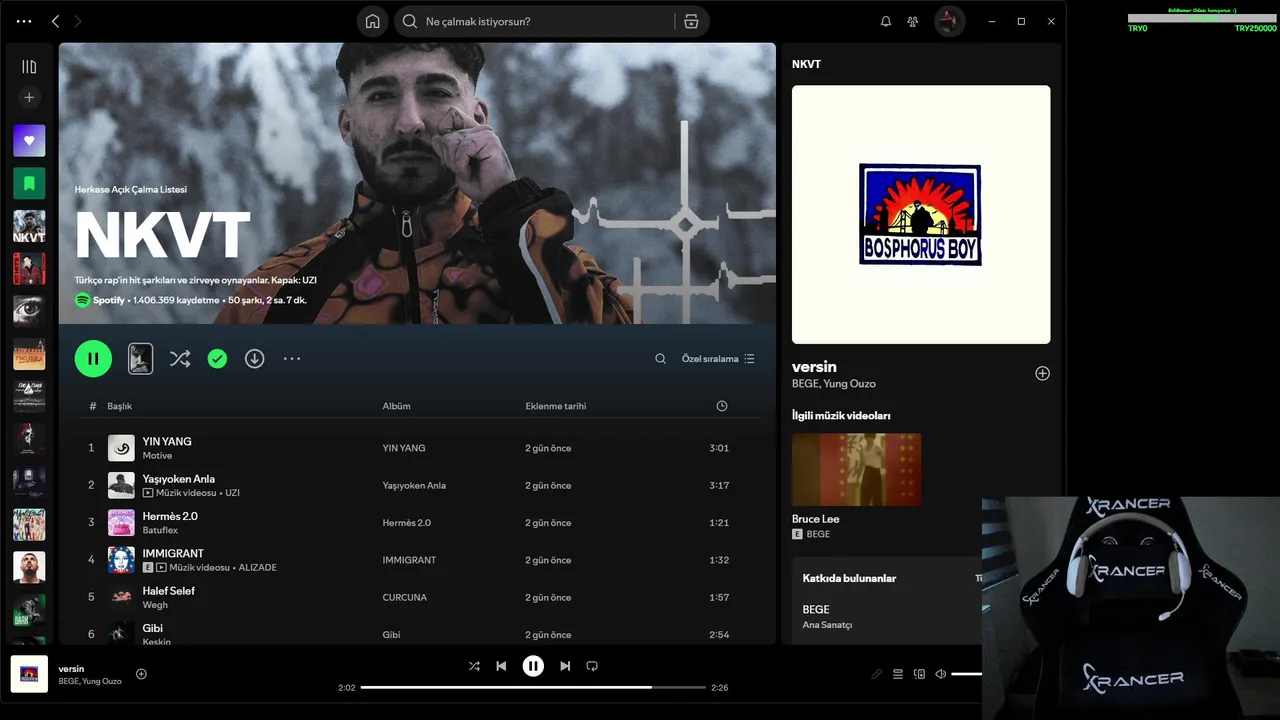Open the three-dots app menu
The height and width of the screenshot is (720, 1280).
(x=24, y=21)
